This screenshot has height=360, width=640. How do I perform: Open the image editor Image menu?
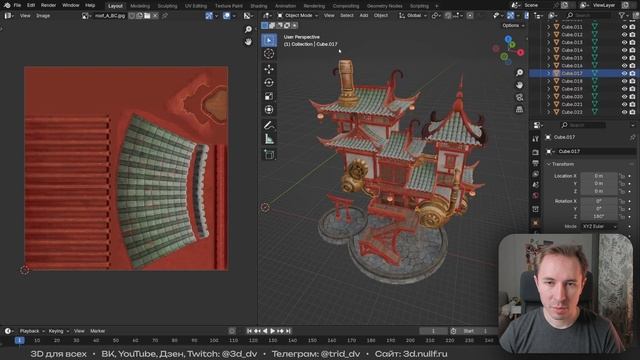(43, 16)
